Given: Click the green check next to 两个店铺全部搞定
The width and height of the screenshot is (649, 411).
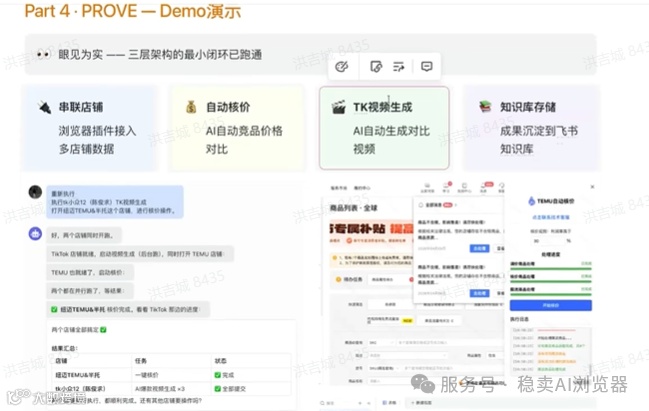Looking at the screenshot, I should pyautogui.click(x=103, y=330).
